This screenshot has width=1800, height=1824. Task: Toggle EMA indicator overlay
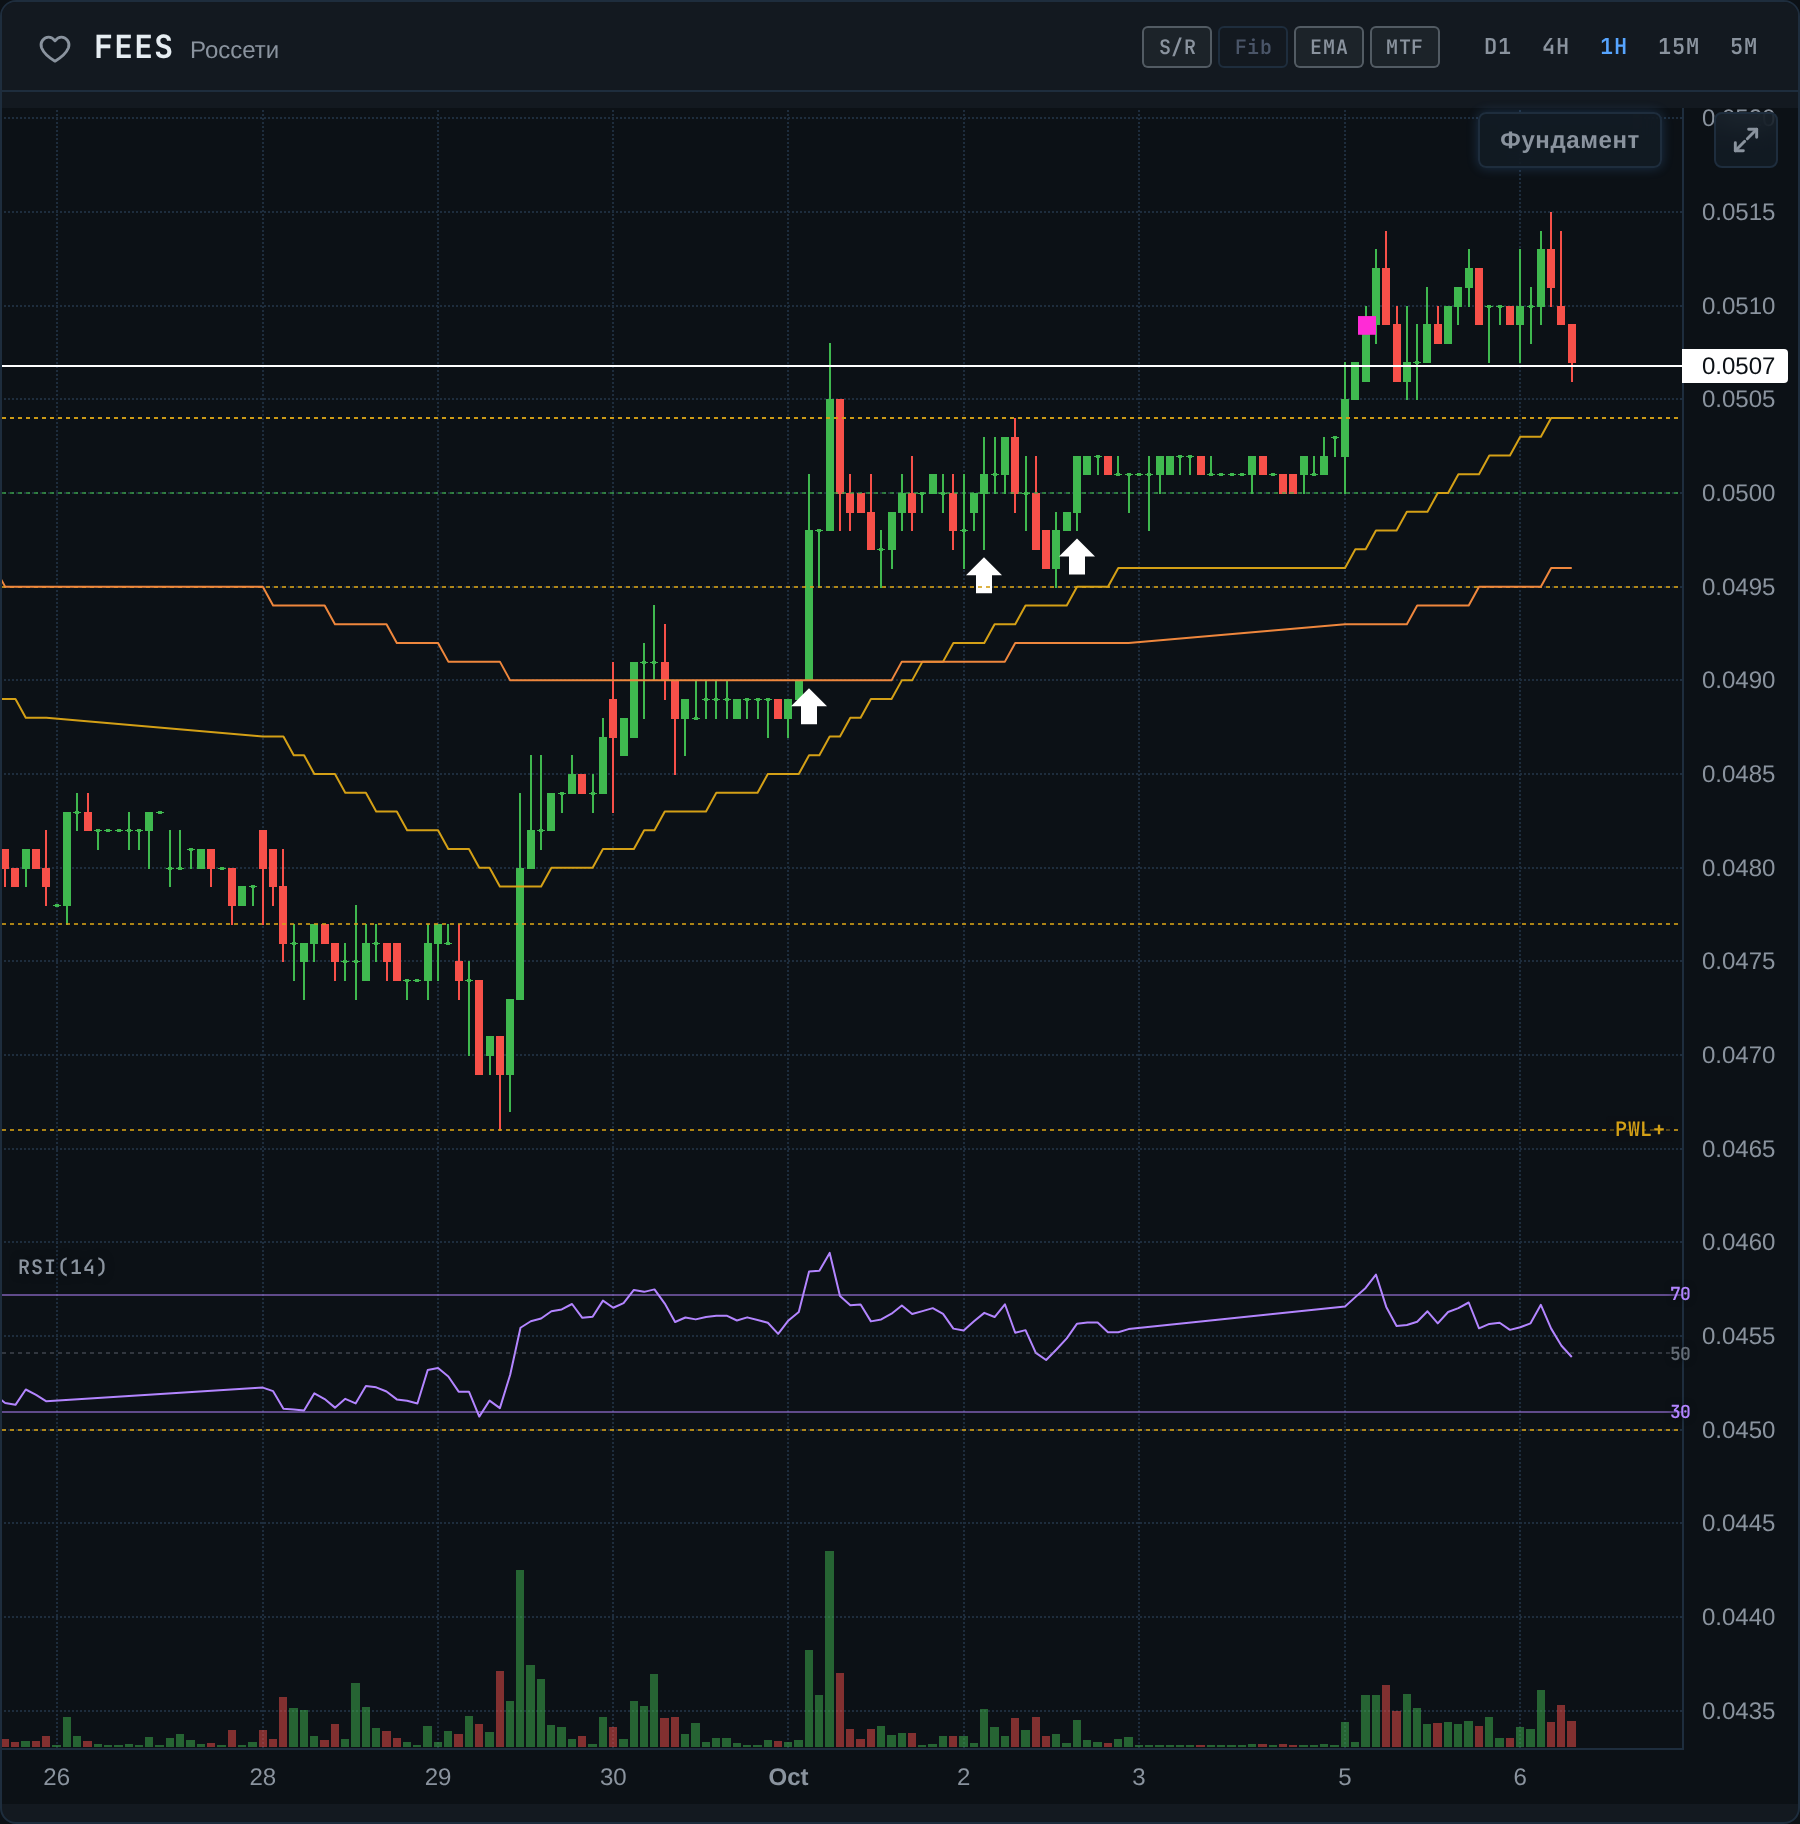[1329, 47]
